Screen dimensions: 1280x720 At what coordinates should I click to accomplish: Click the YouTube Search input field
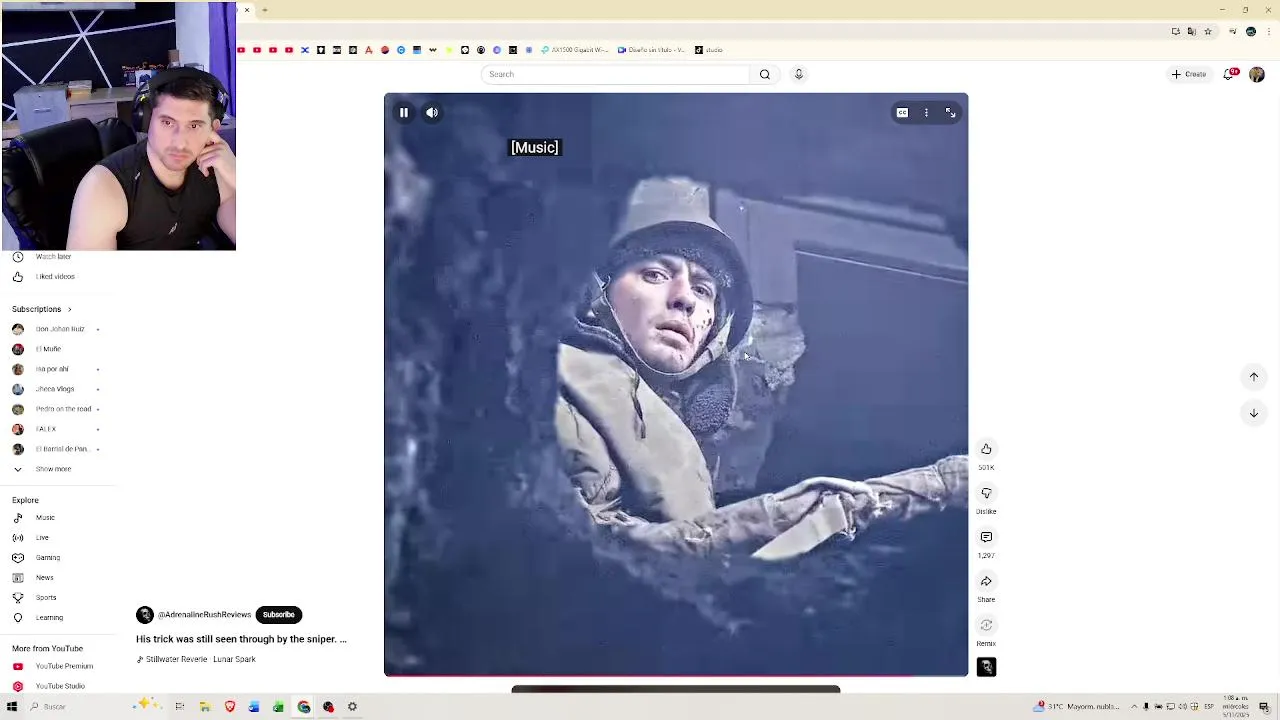(x=614, y=74)
